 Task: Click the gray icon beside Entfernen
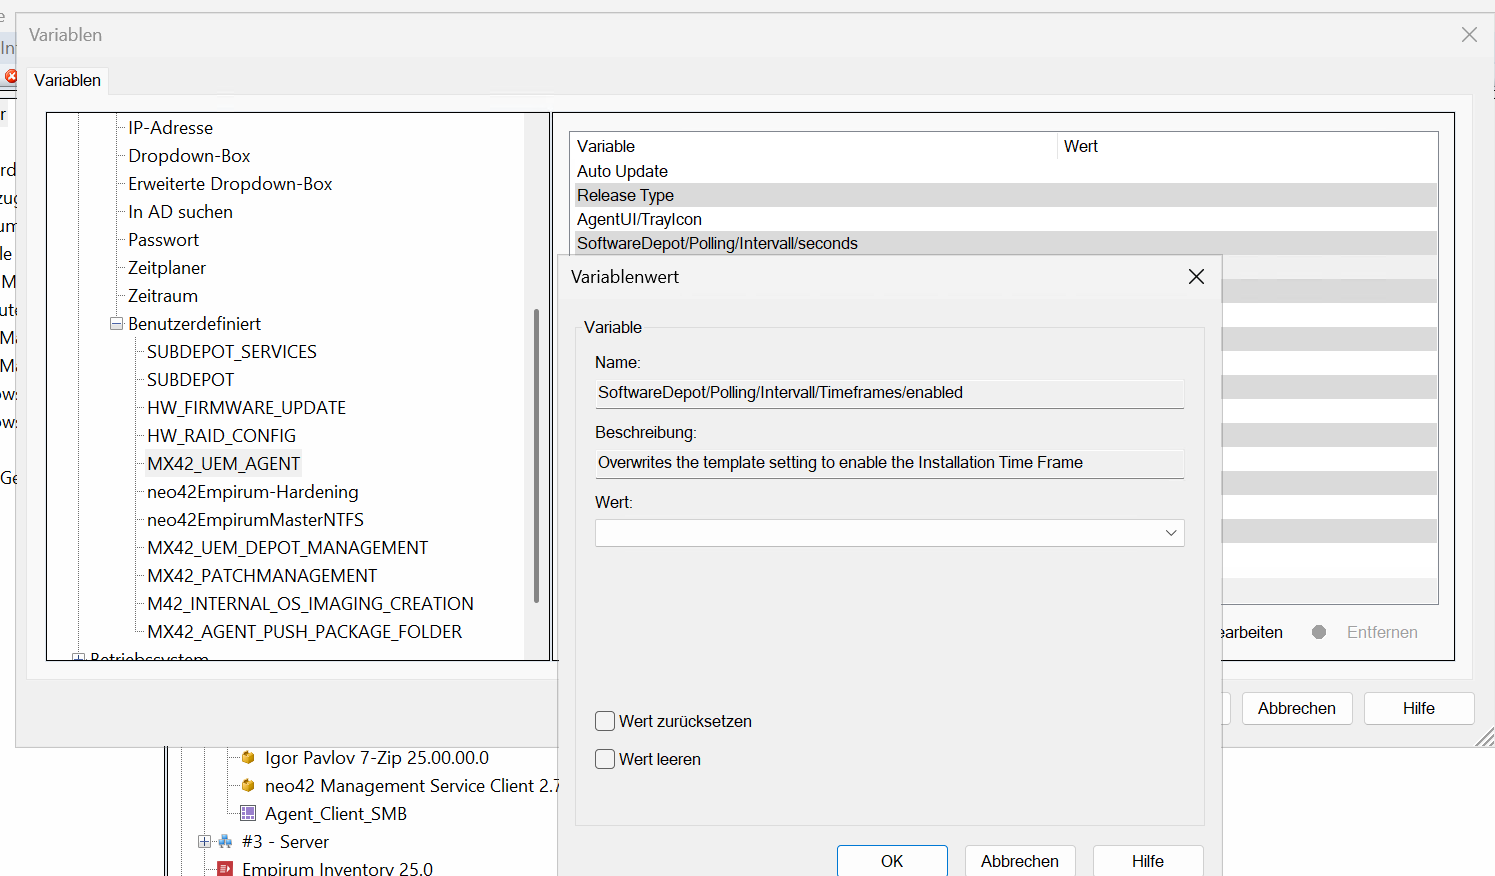point(1319,632)
